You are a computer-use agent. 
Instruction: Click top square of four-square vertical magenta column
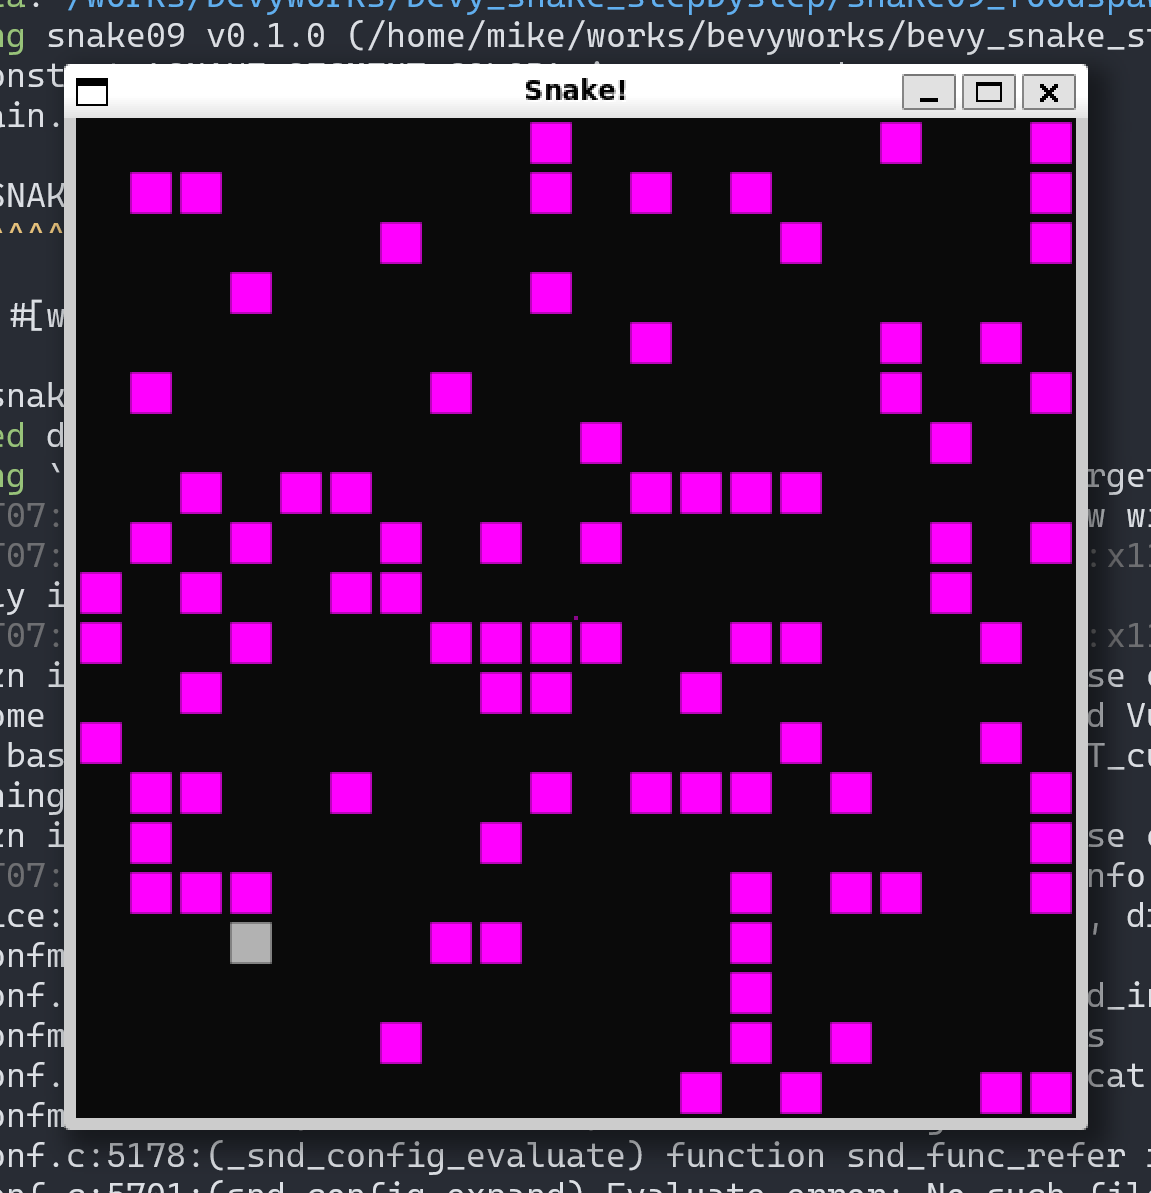click(751, 893)
